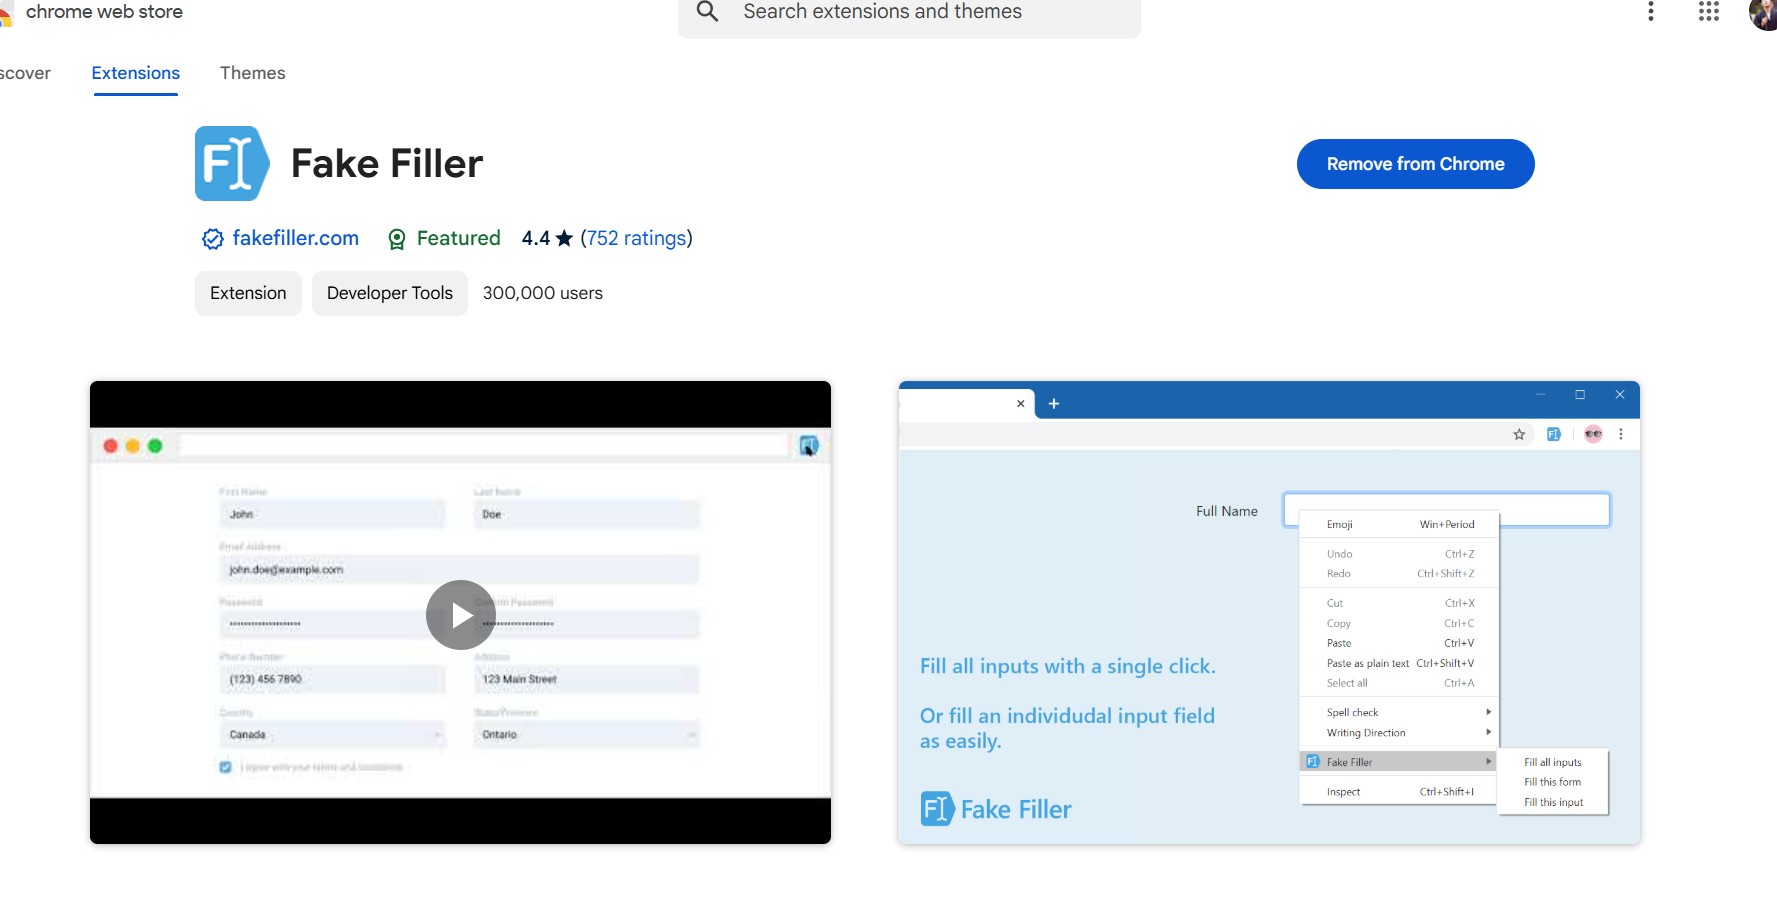Focus the Search extensions and themes field
Screen dimensions: 1777x897
tap(909, 13)
